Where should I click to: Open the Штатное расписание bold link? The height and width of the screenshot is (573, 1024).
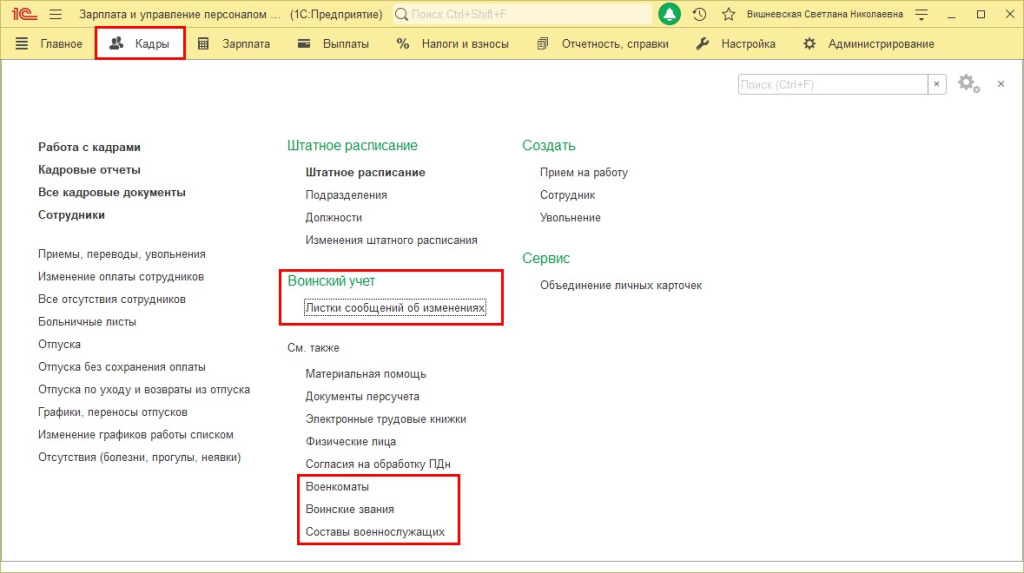coord(365,172)
